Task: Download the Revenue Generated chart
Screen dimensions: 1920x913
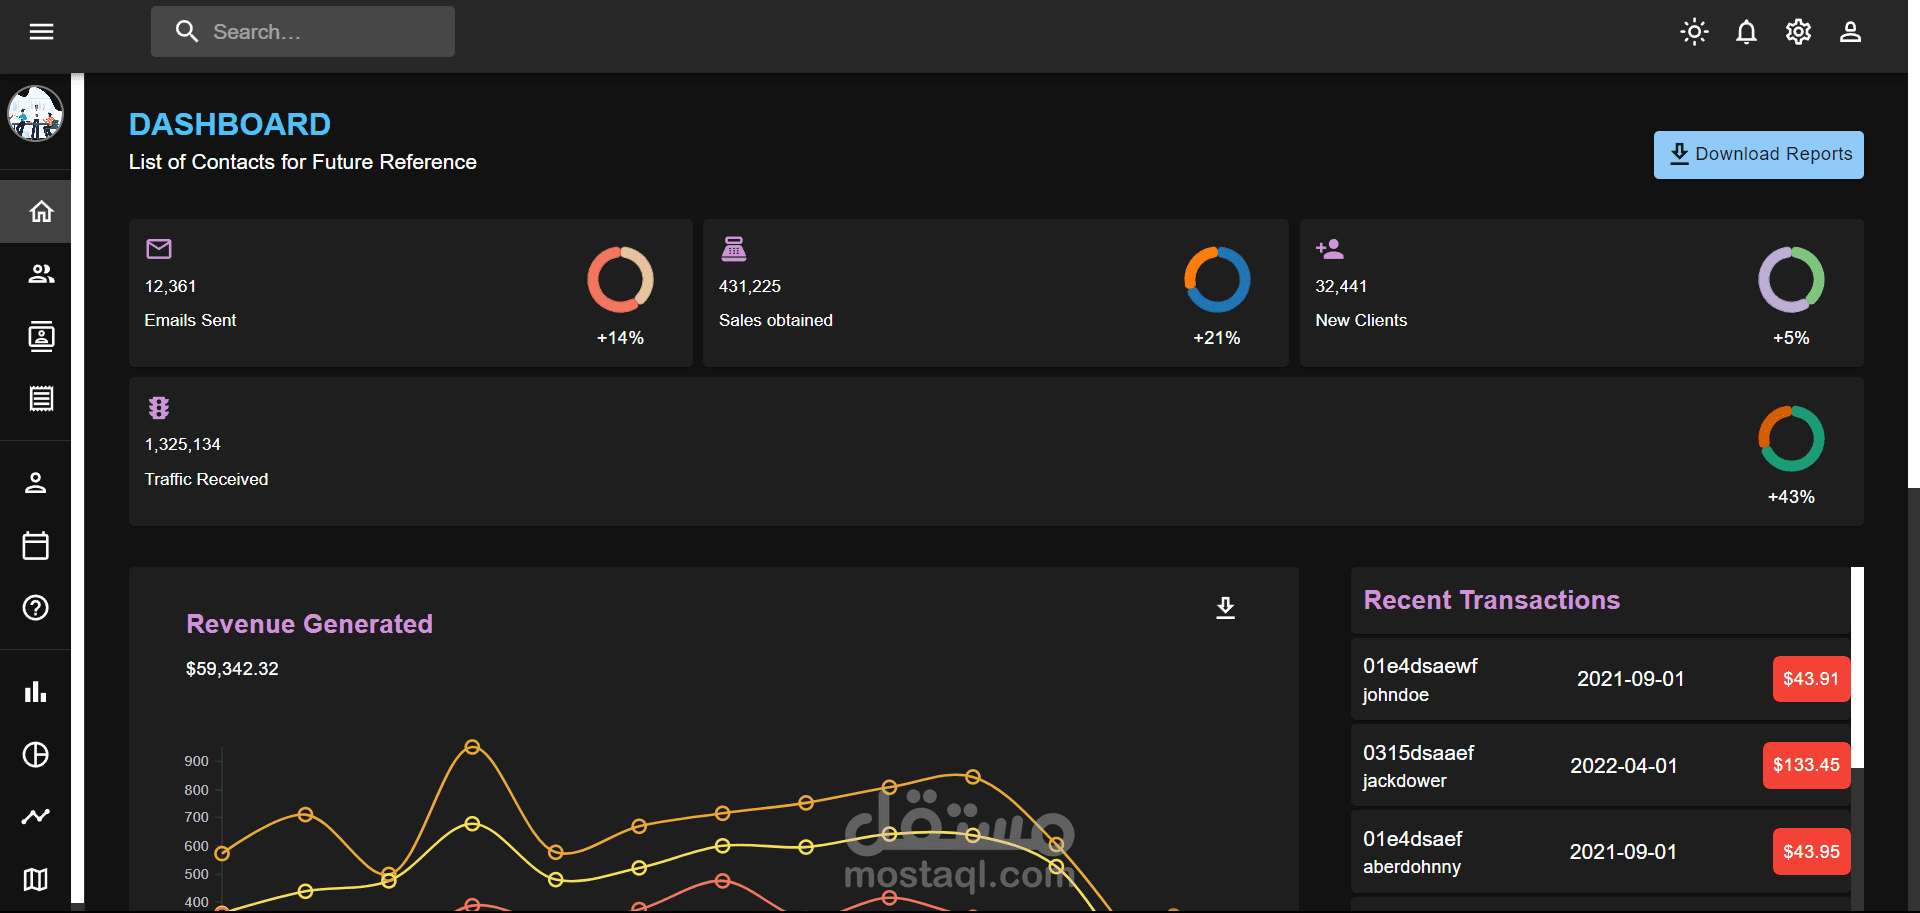Action: pos(1225,608)
